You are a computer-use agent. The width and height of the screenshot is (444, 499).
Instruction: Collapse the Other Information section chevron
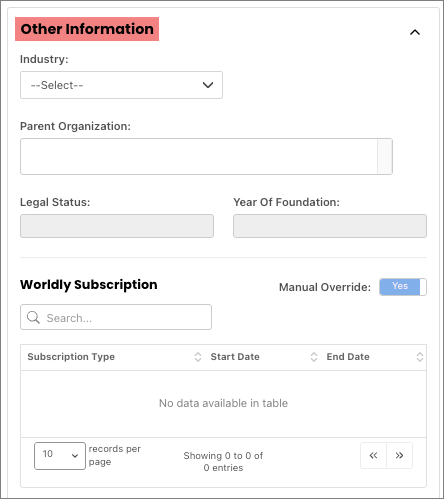[415, 32]
